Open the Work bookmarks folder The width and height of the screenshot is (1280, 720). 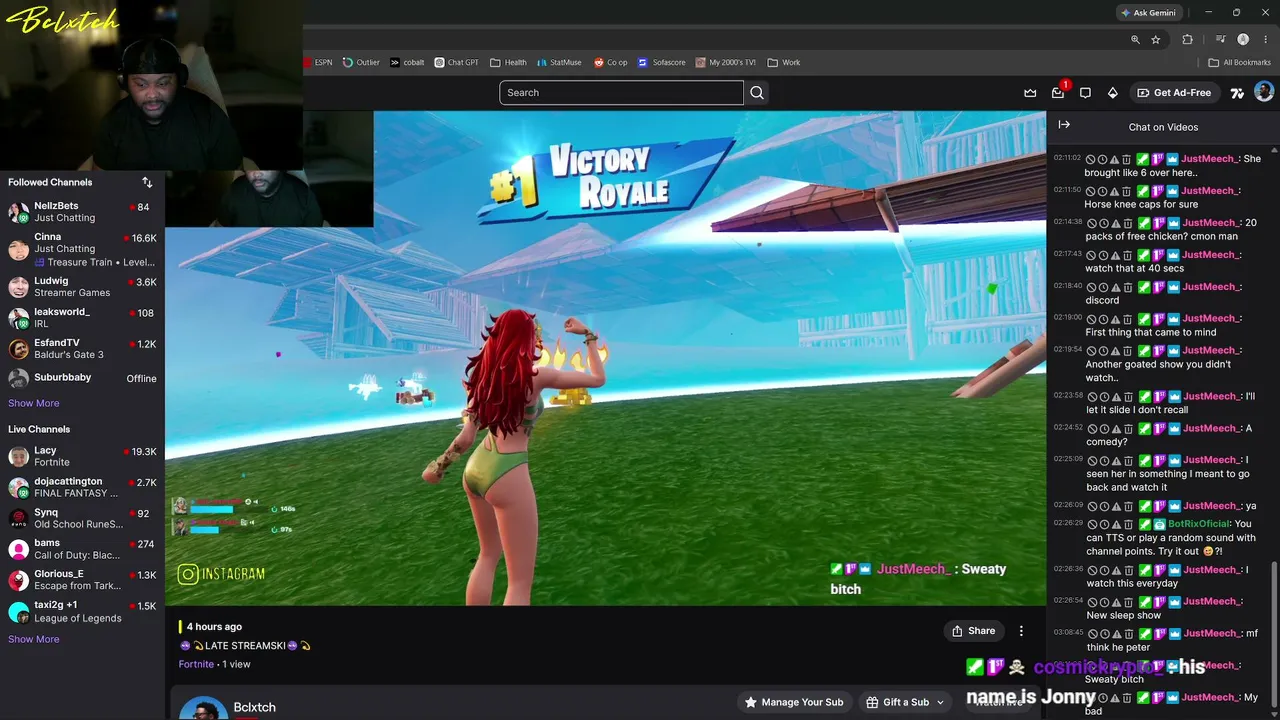[784, 62]
